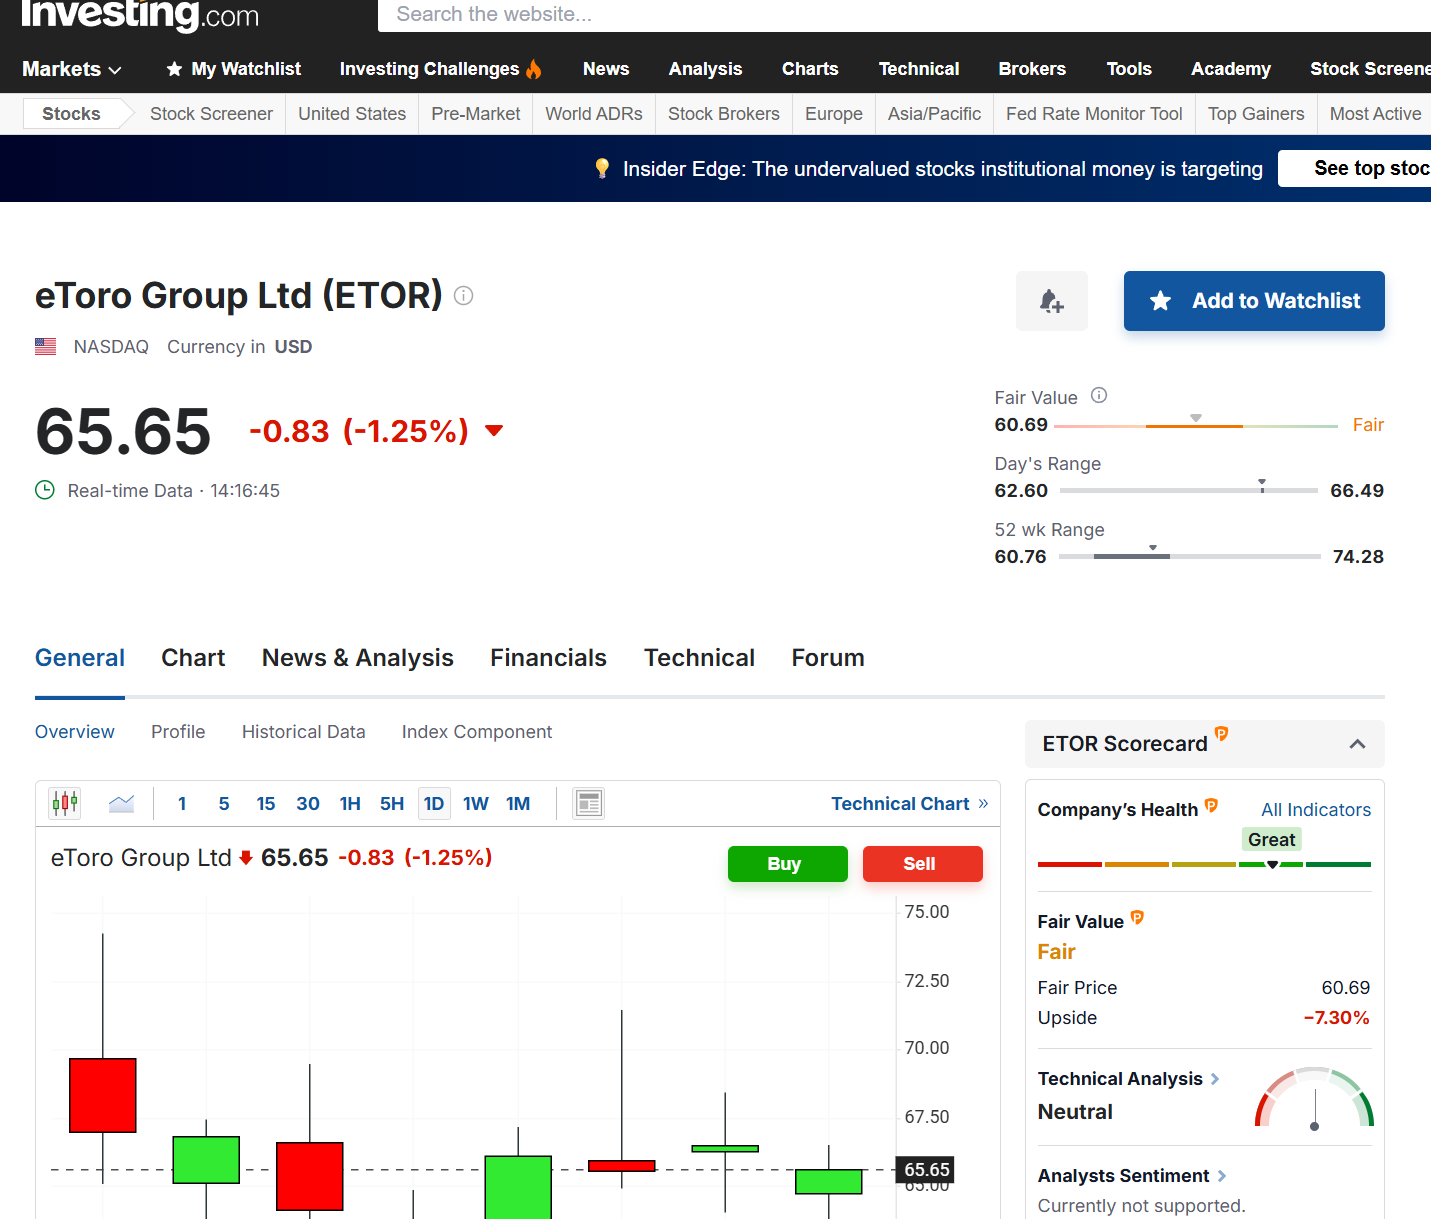Open the News & Analysis tab

click(358, 658)
